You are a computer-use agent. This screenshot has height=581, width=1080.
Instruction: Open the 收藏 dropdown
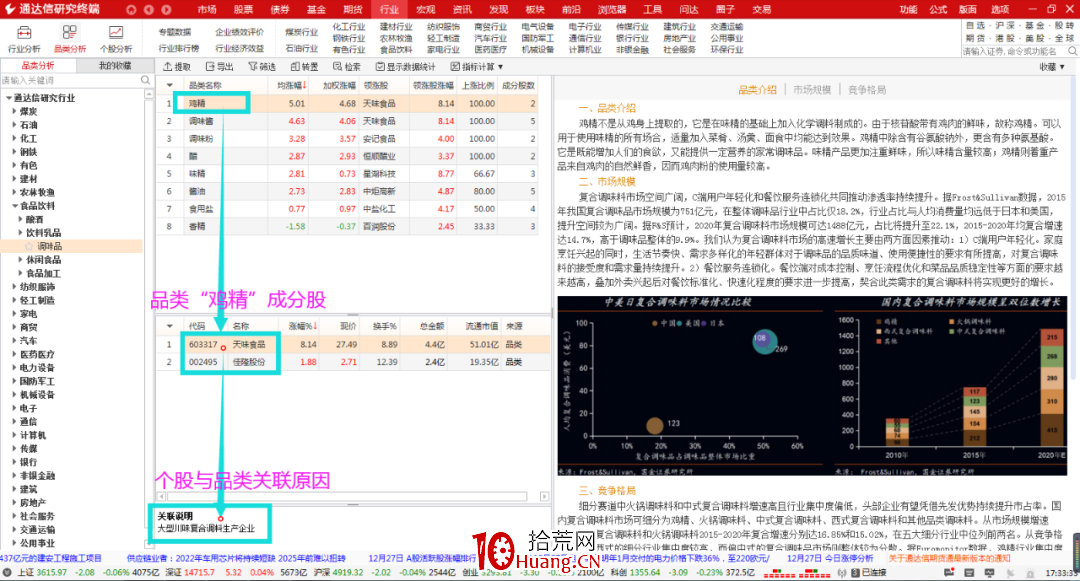coord(1052,67)
